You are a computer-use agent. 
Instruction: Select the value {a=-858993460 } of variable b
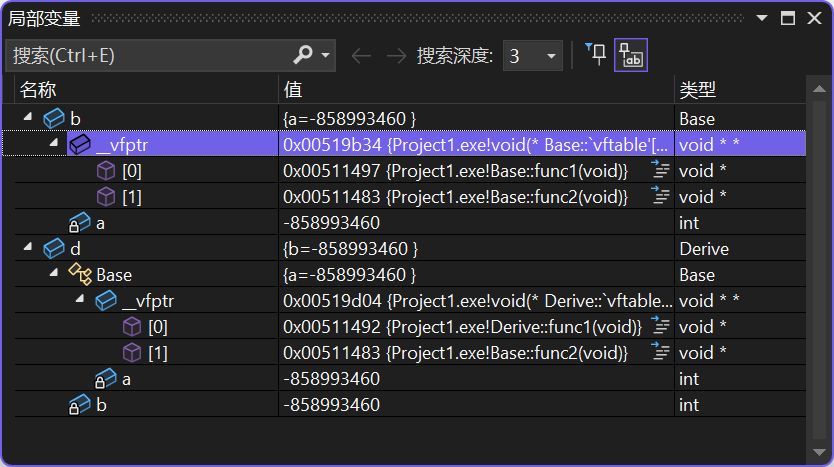click(x=349, y=119)
